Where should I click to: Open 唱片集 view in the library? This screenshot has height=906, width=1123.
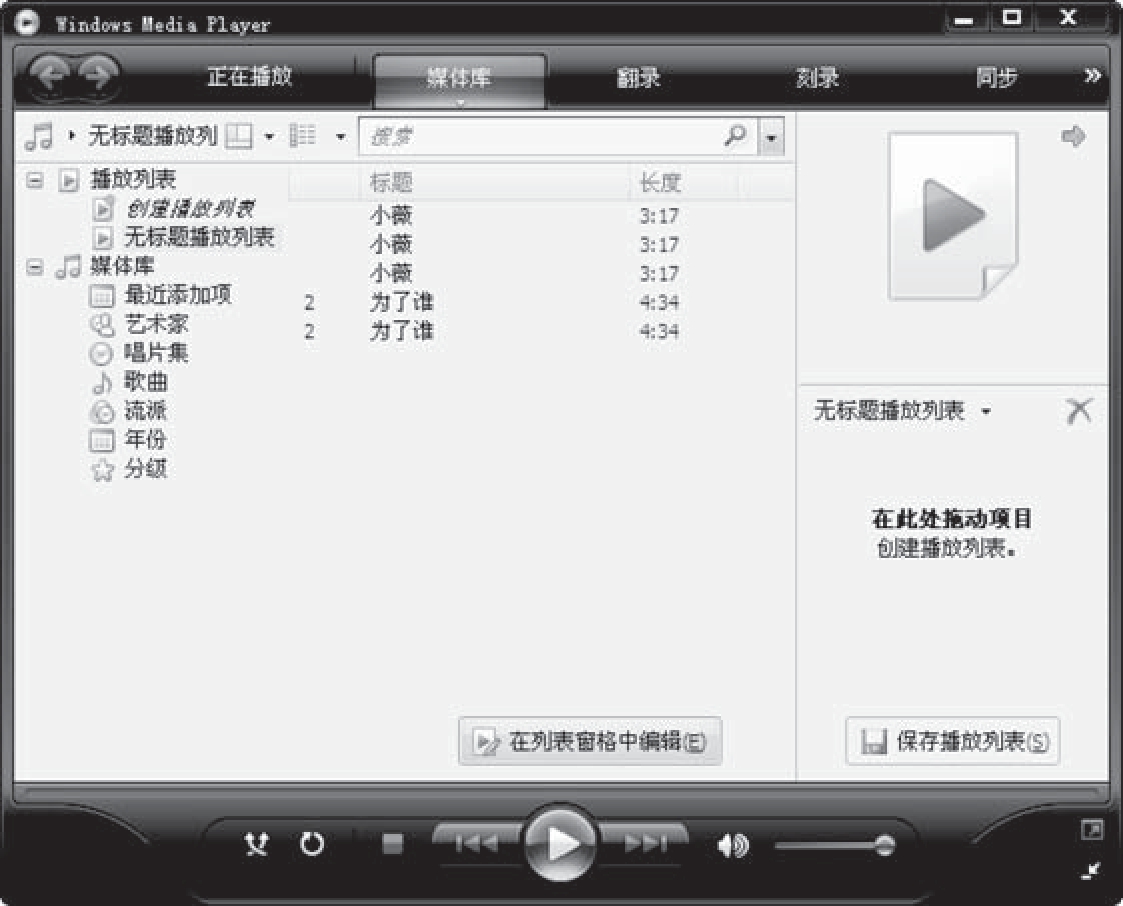156,352
